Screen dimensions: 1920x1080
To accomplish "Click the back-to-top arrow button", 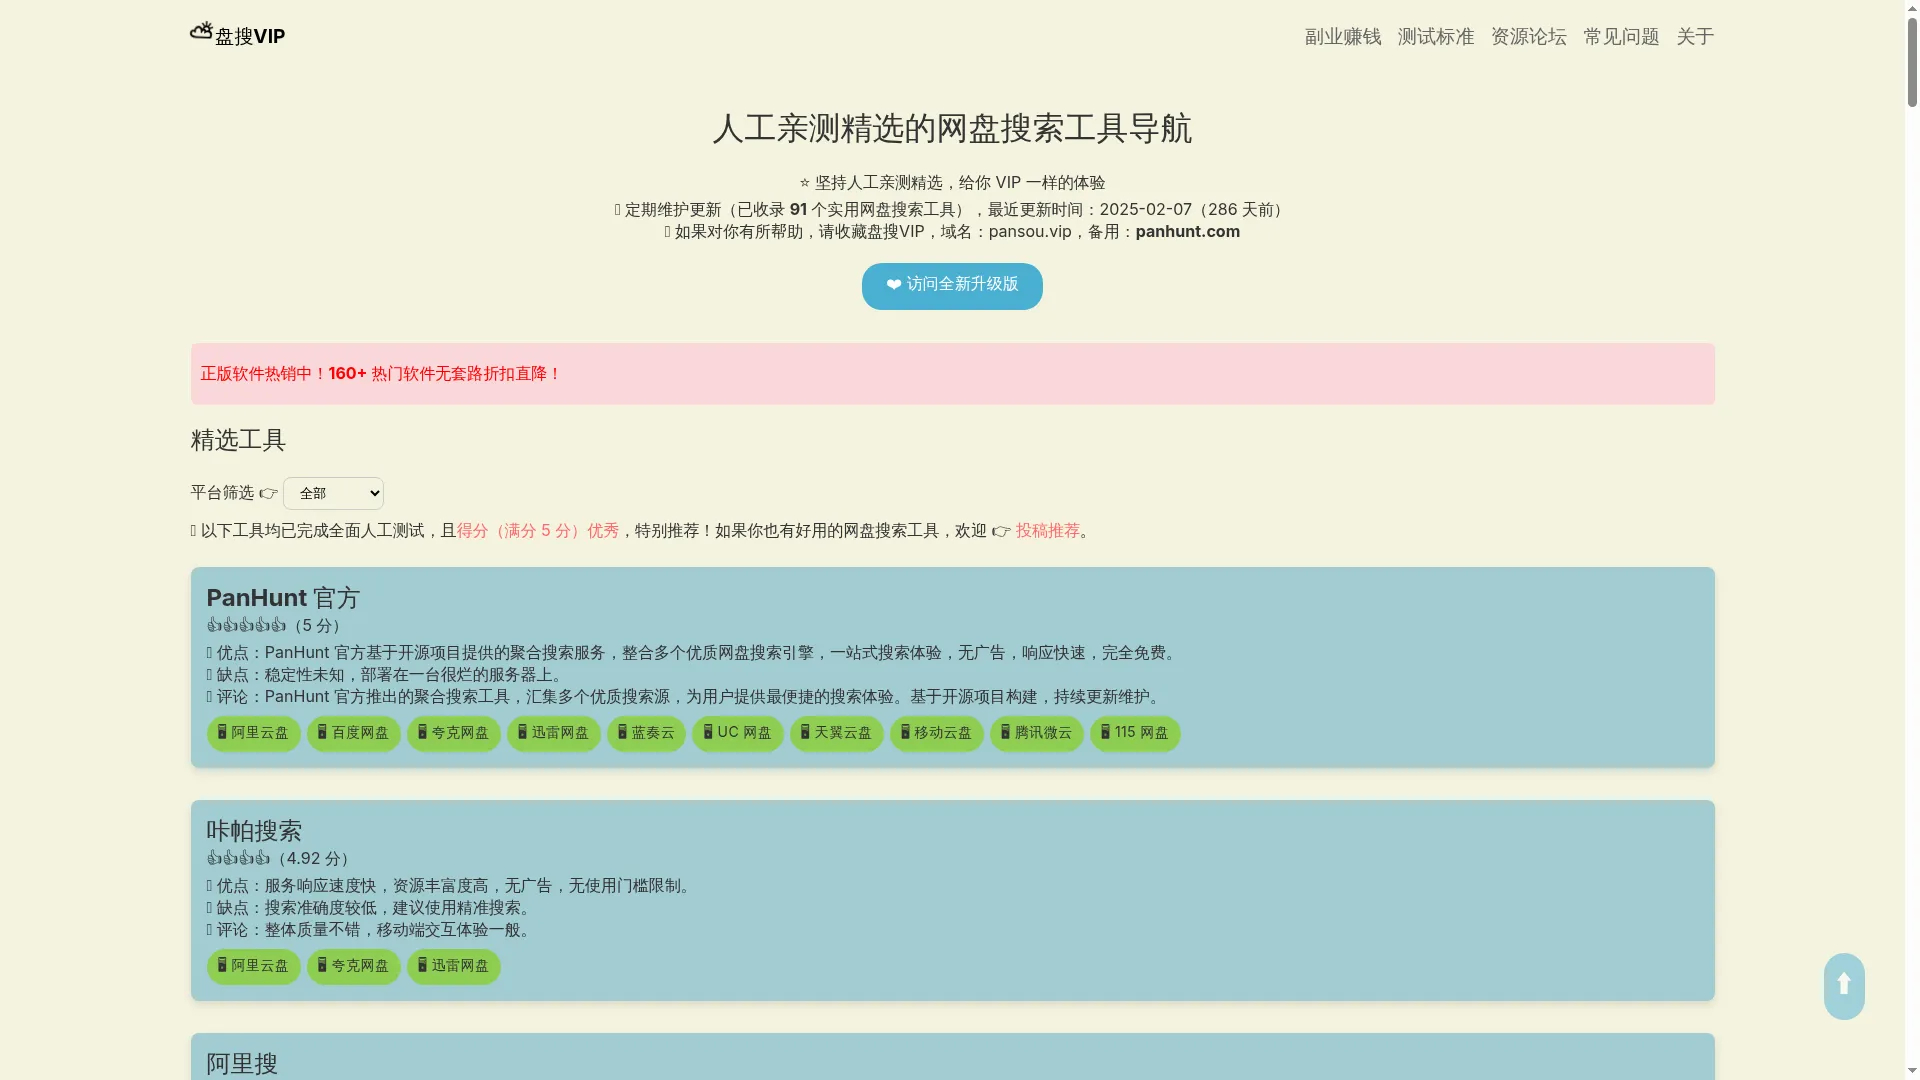I will point(1843,986).
